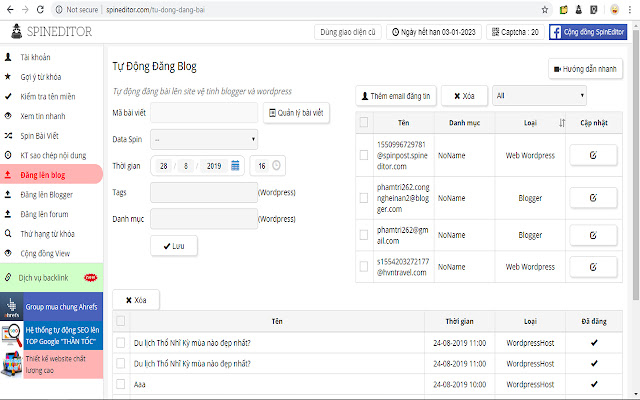Click Thêm email đăng tin button
Image resolution: width=640 pixels, height=400 pixels.
(396, 97)
